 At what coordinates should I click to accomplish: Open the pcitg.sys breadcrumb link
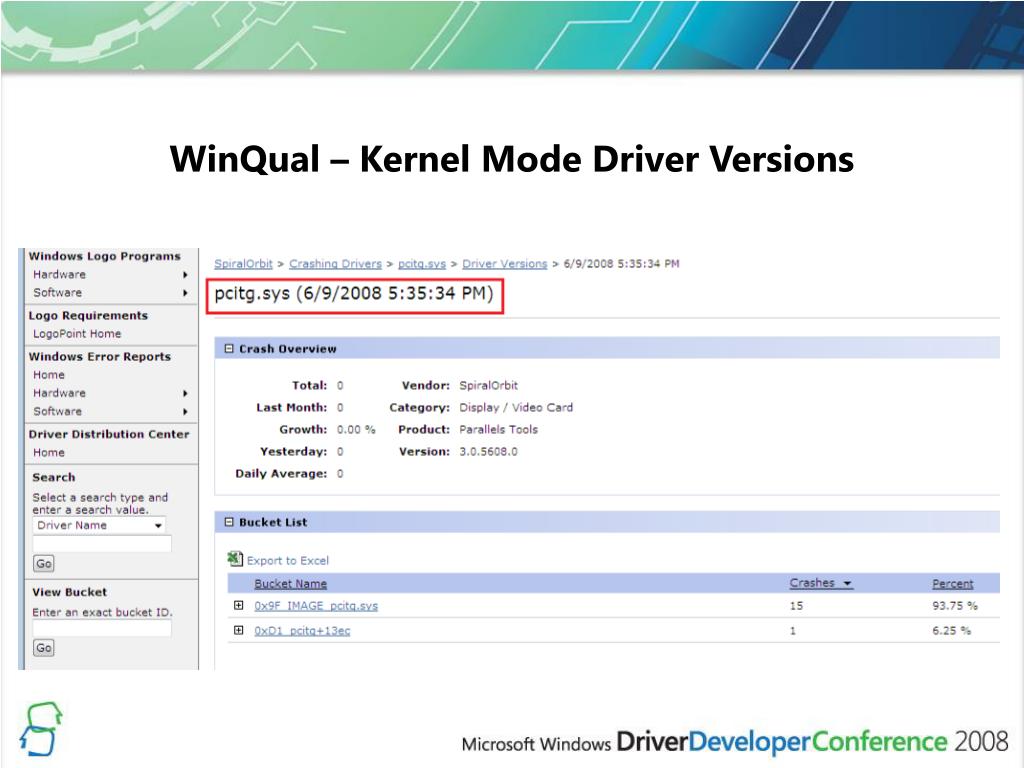(422, 264)
